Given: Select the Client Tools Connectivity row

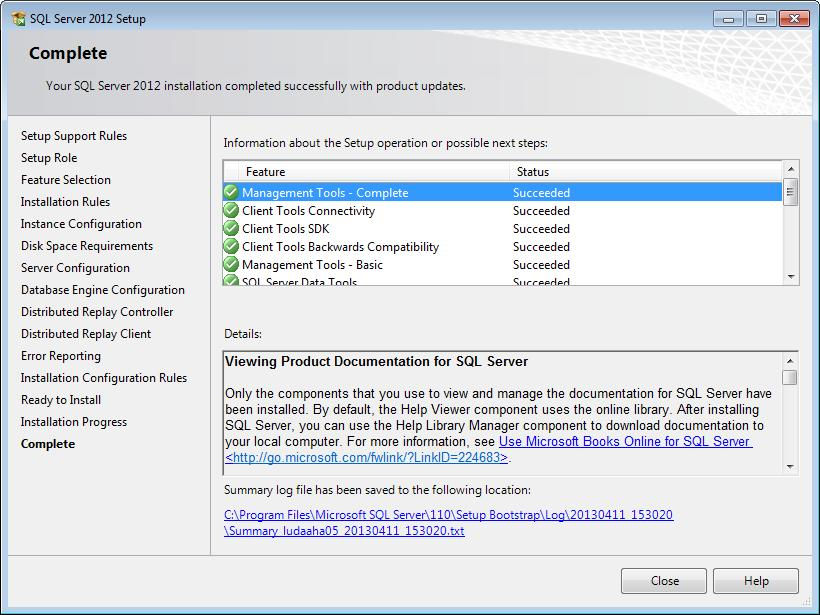Looking at the screenshot, I should [503, 211].
